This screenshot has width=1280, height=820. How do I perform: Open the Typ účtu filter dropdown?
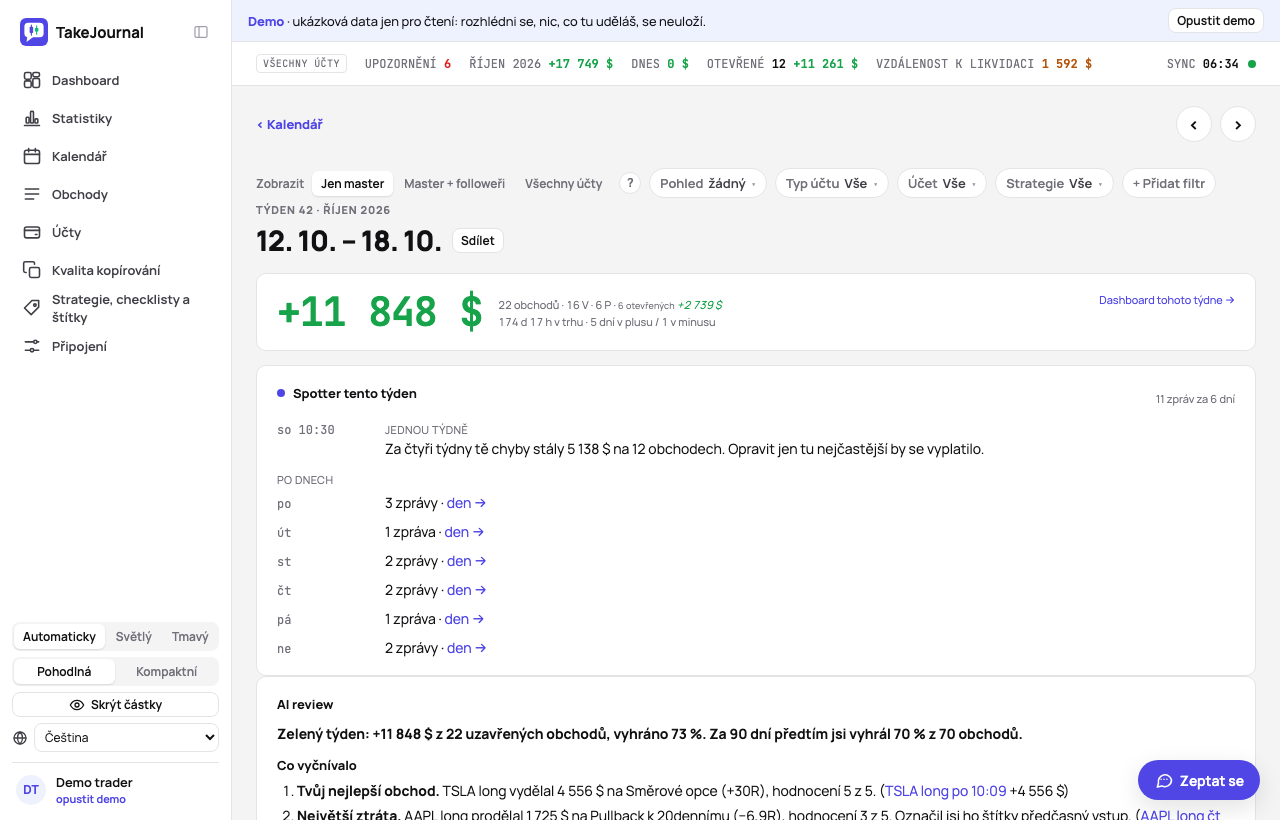(832, 184)
